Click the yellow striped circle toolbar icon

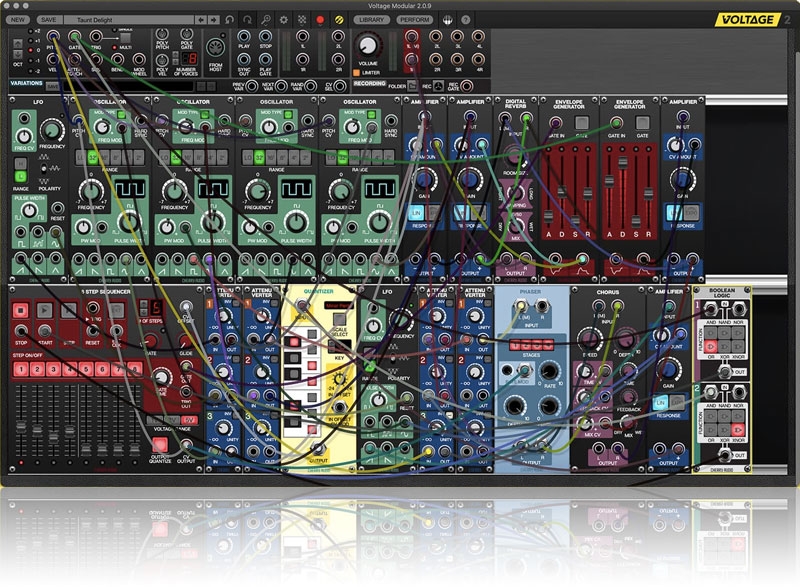point(339,20)
